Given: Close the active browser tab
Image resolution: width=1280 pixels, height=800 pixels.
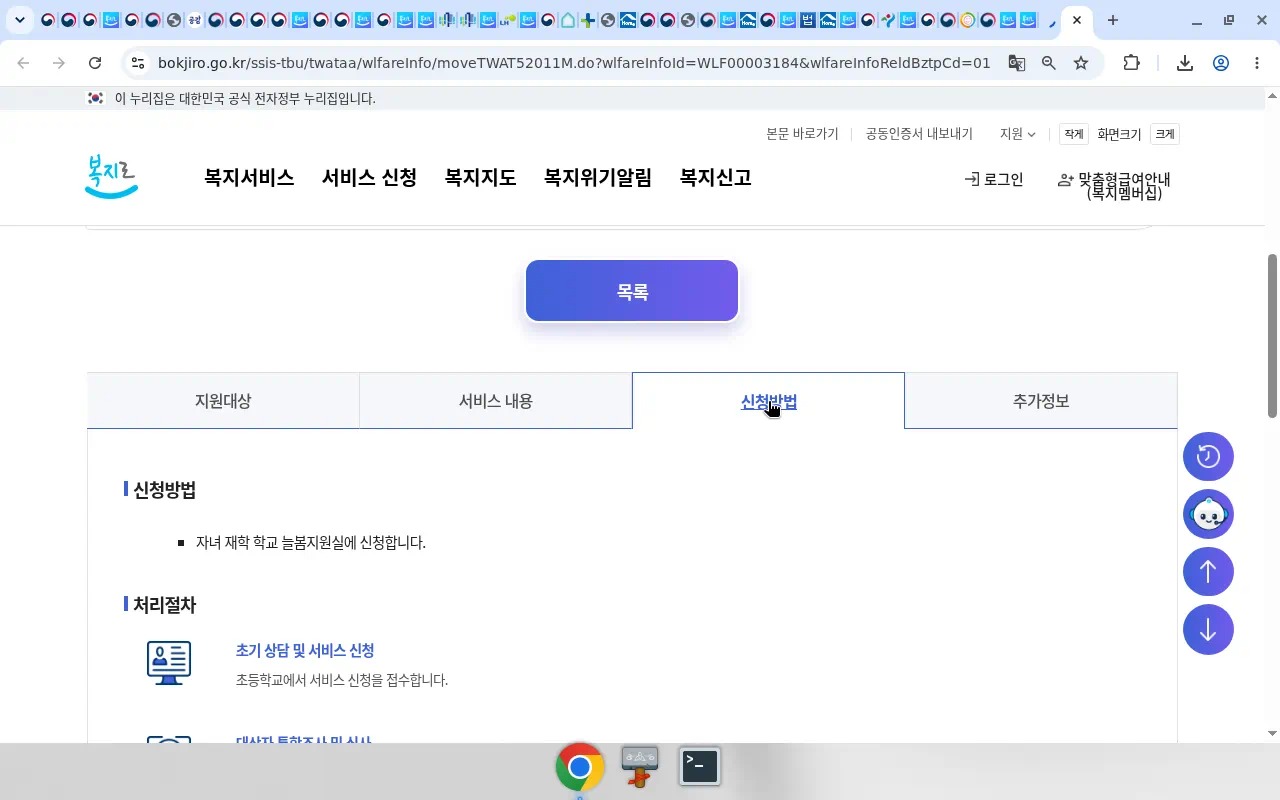Looking at the screenshot, I should [1077, 20].
